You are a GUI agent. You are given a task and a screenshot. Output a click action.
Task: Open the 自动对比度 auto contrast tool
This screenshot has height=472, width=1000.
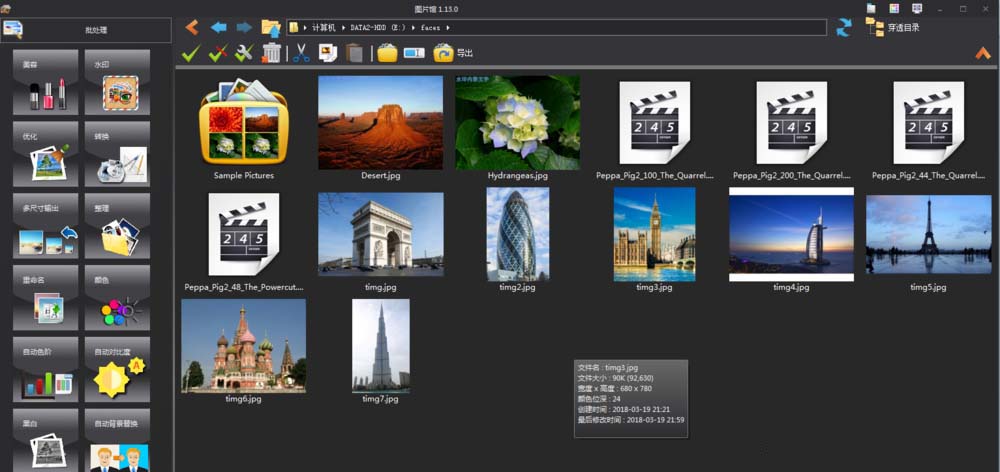tap(117, 369)
